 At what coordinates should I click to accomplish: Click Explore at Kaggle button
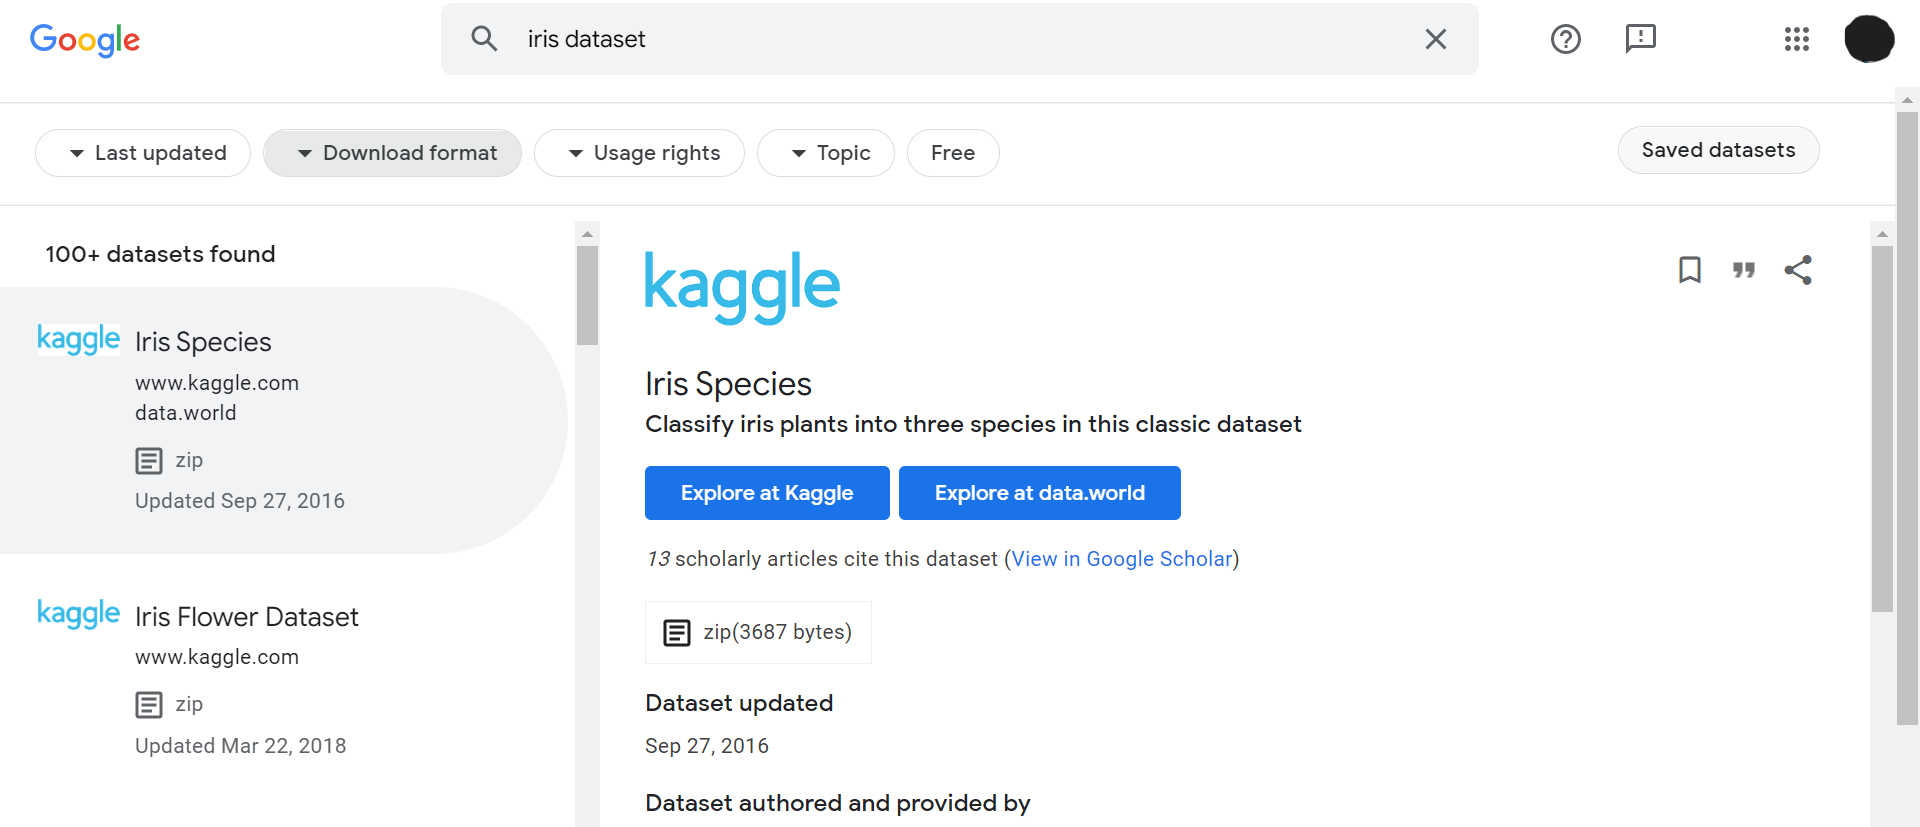click(x=767, y=493)
